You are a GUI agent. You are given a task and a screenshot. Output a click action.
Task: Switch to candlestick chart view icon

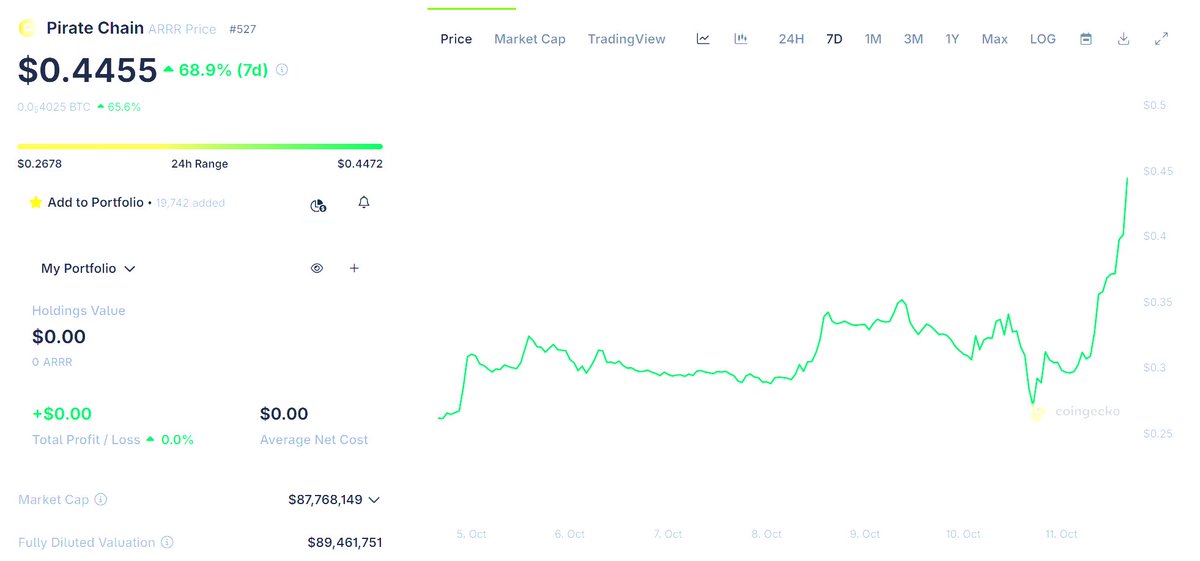741,39
